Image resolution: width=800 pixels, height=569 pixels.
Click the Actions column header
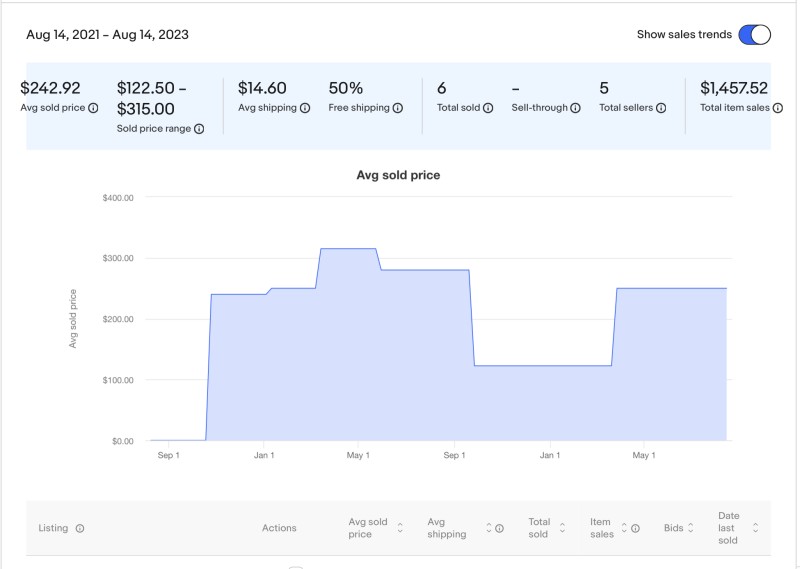click(279, 528)
